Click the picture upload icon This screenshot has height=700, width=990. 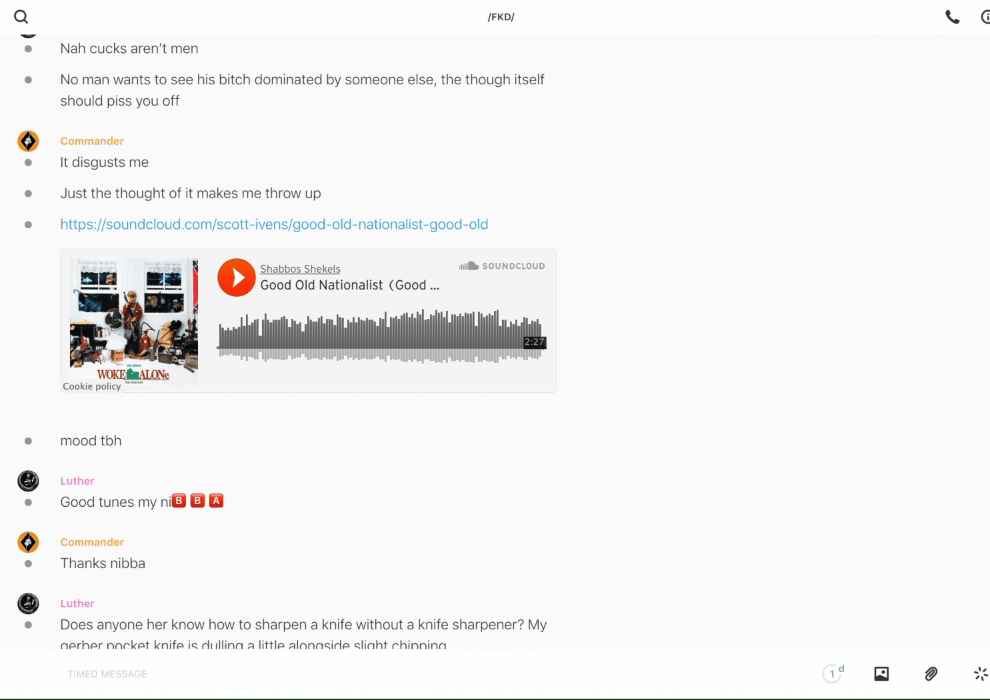(881, 674)
